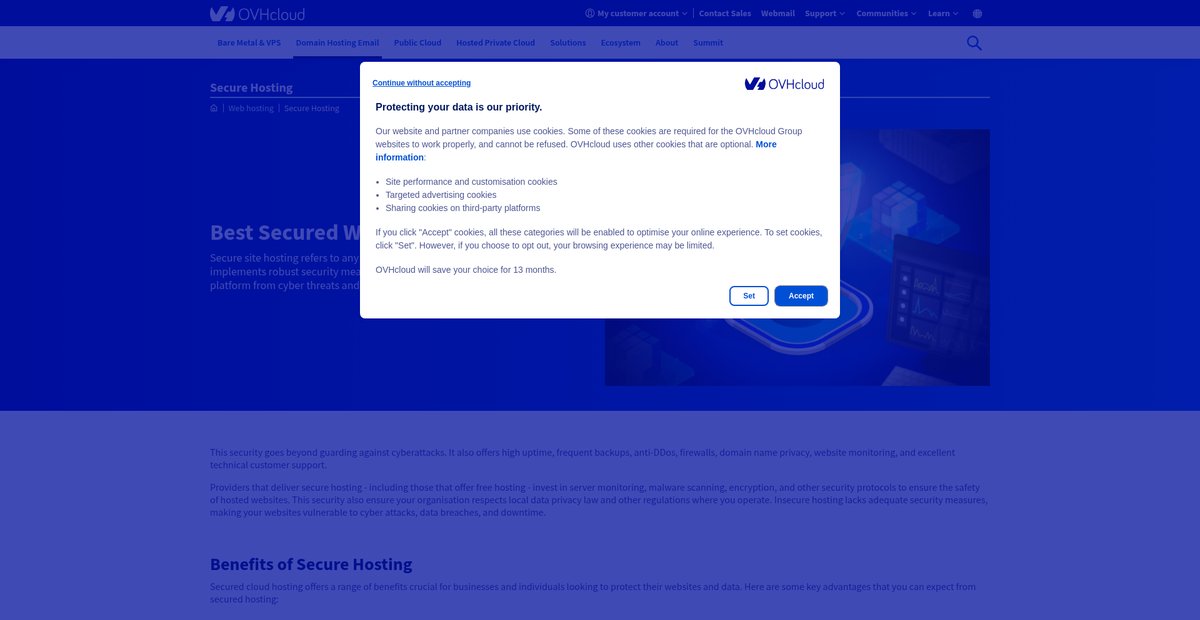This screenshot has height=620, width=1200.
Task: Click Continue without accepting link
Action: pyautogui.click(x=421, y=83)
